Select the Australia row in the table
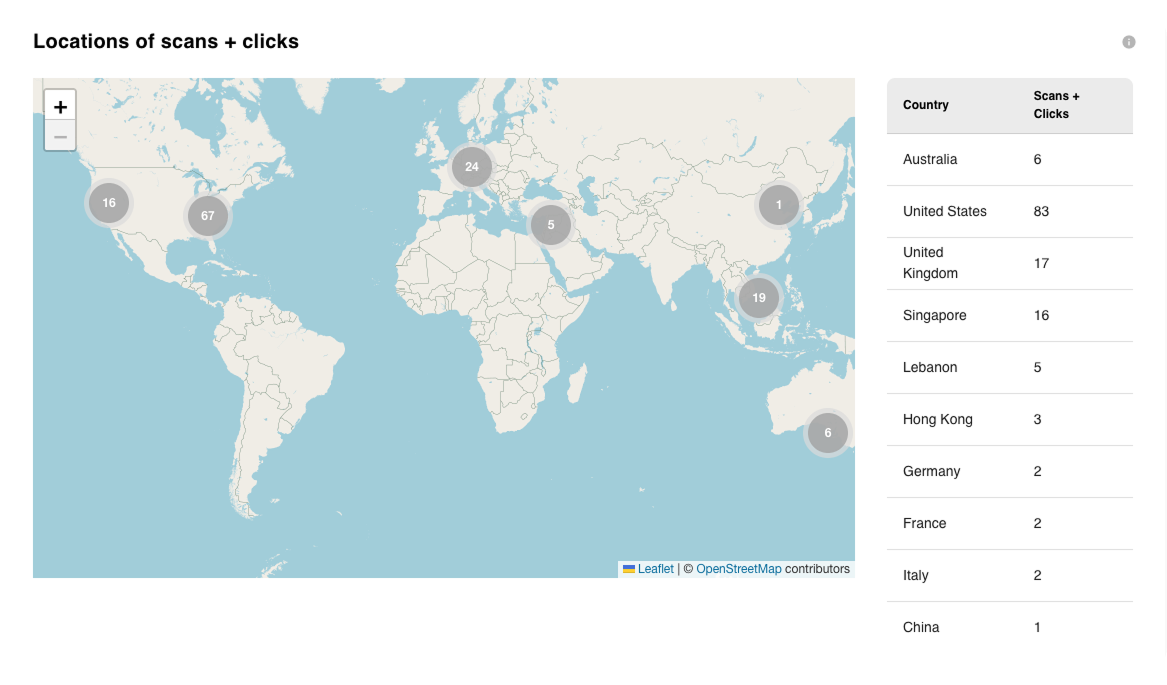This screenshot has height=685, width=1167. pos(1010,159)
